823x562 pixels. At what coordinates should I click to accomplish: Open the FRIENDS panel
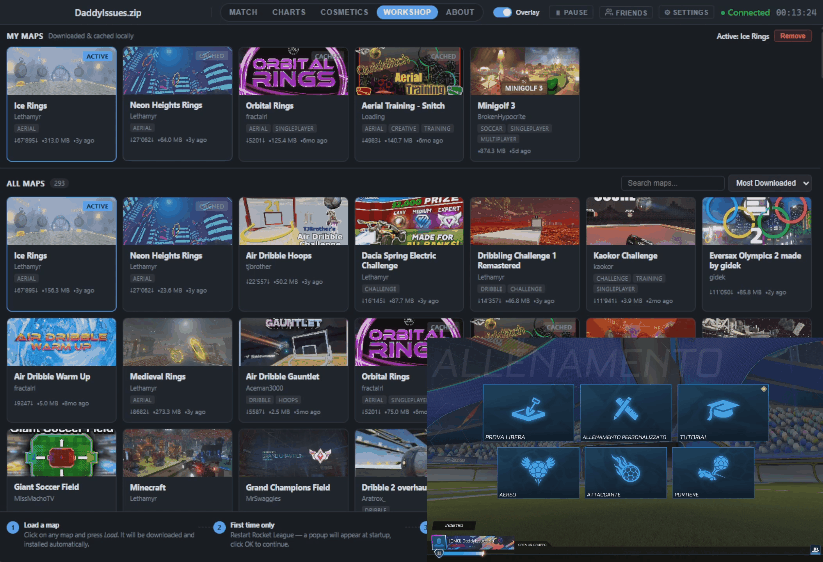pos(626,12)
